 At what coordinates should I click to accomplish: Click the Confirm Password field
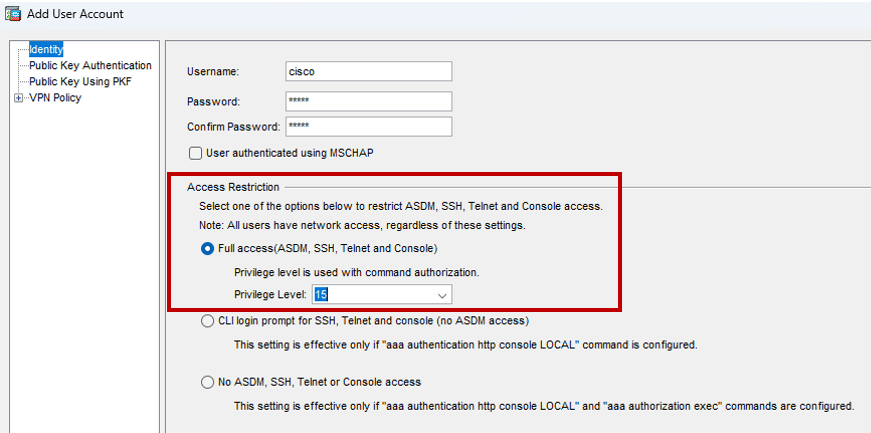tap(368, 126)
